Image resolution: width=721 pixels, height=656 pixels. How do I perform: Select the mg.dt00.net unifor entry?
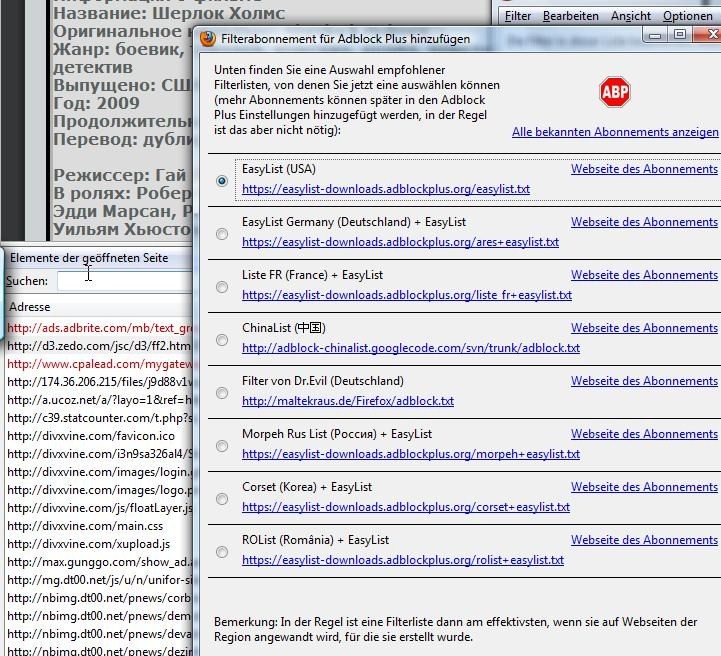(99, 580)
